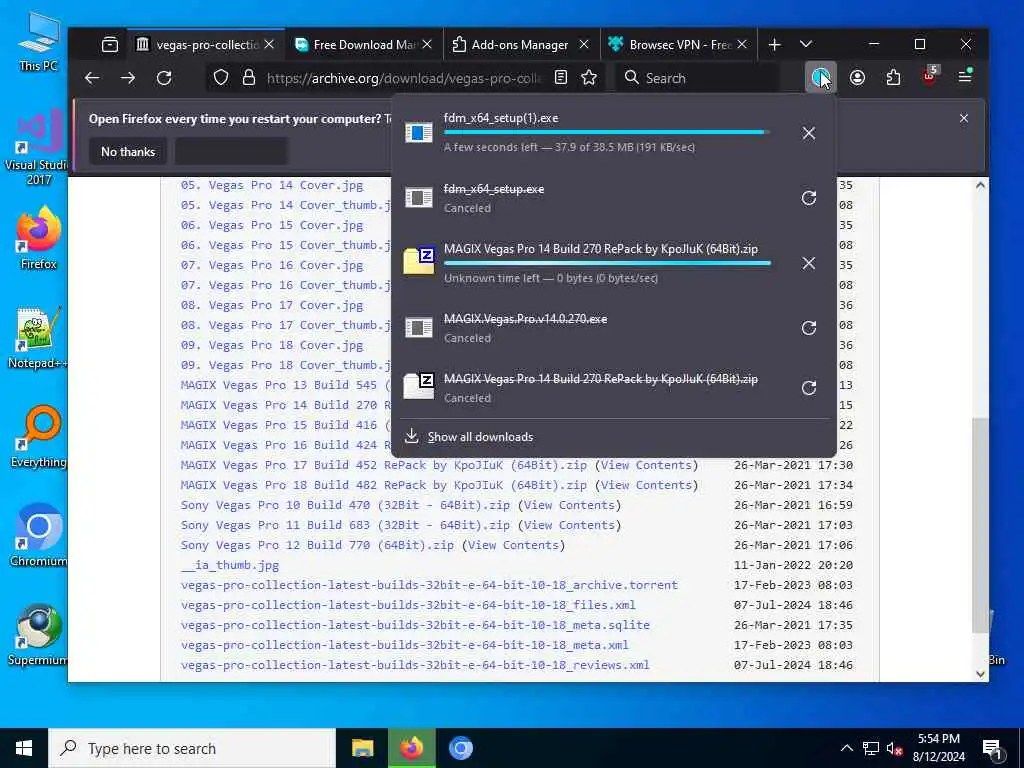Open the Firefox account icon
This screenshot has height=768, width=1024.
(x=857, y=78)
